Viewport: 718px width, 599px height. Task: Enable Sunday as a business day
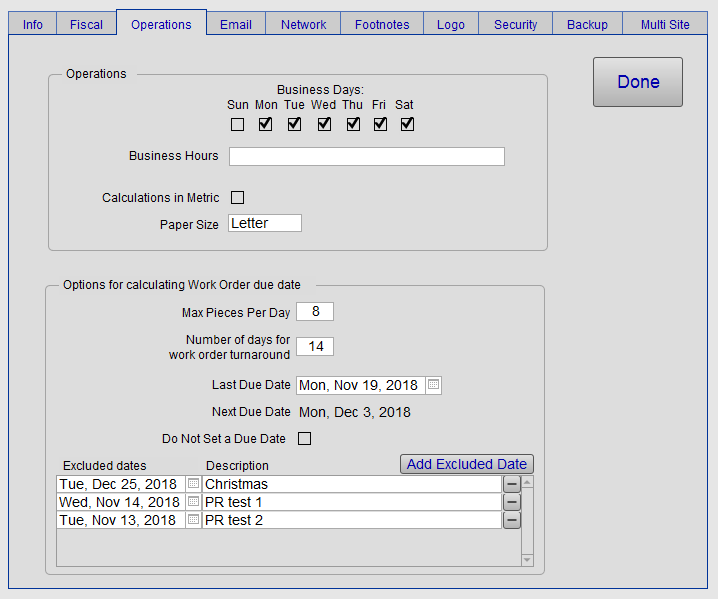point(237,124)
